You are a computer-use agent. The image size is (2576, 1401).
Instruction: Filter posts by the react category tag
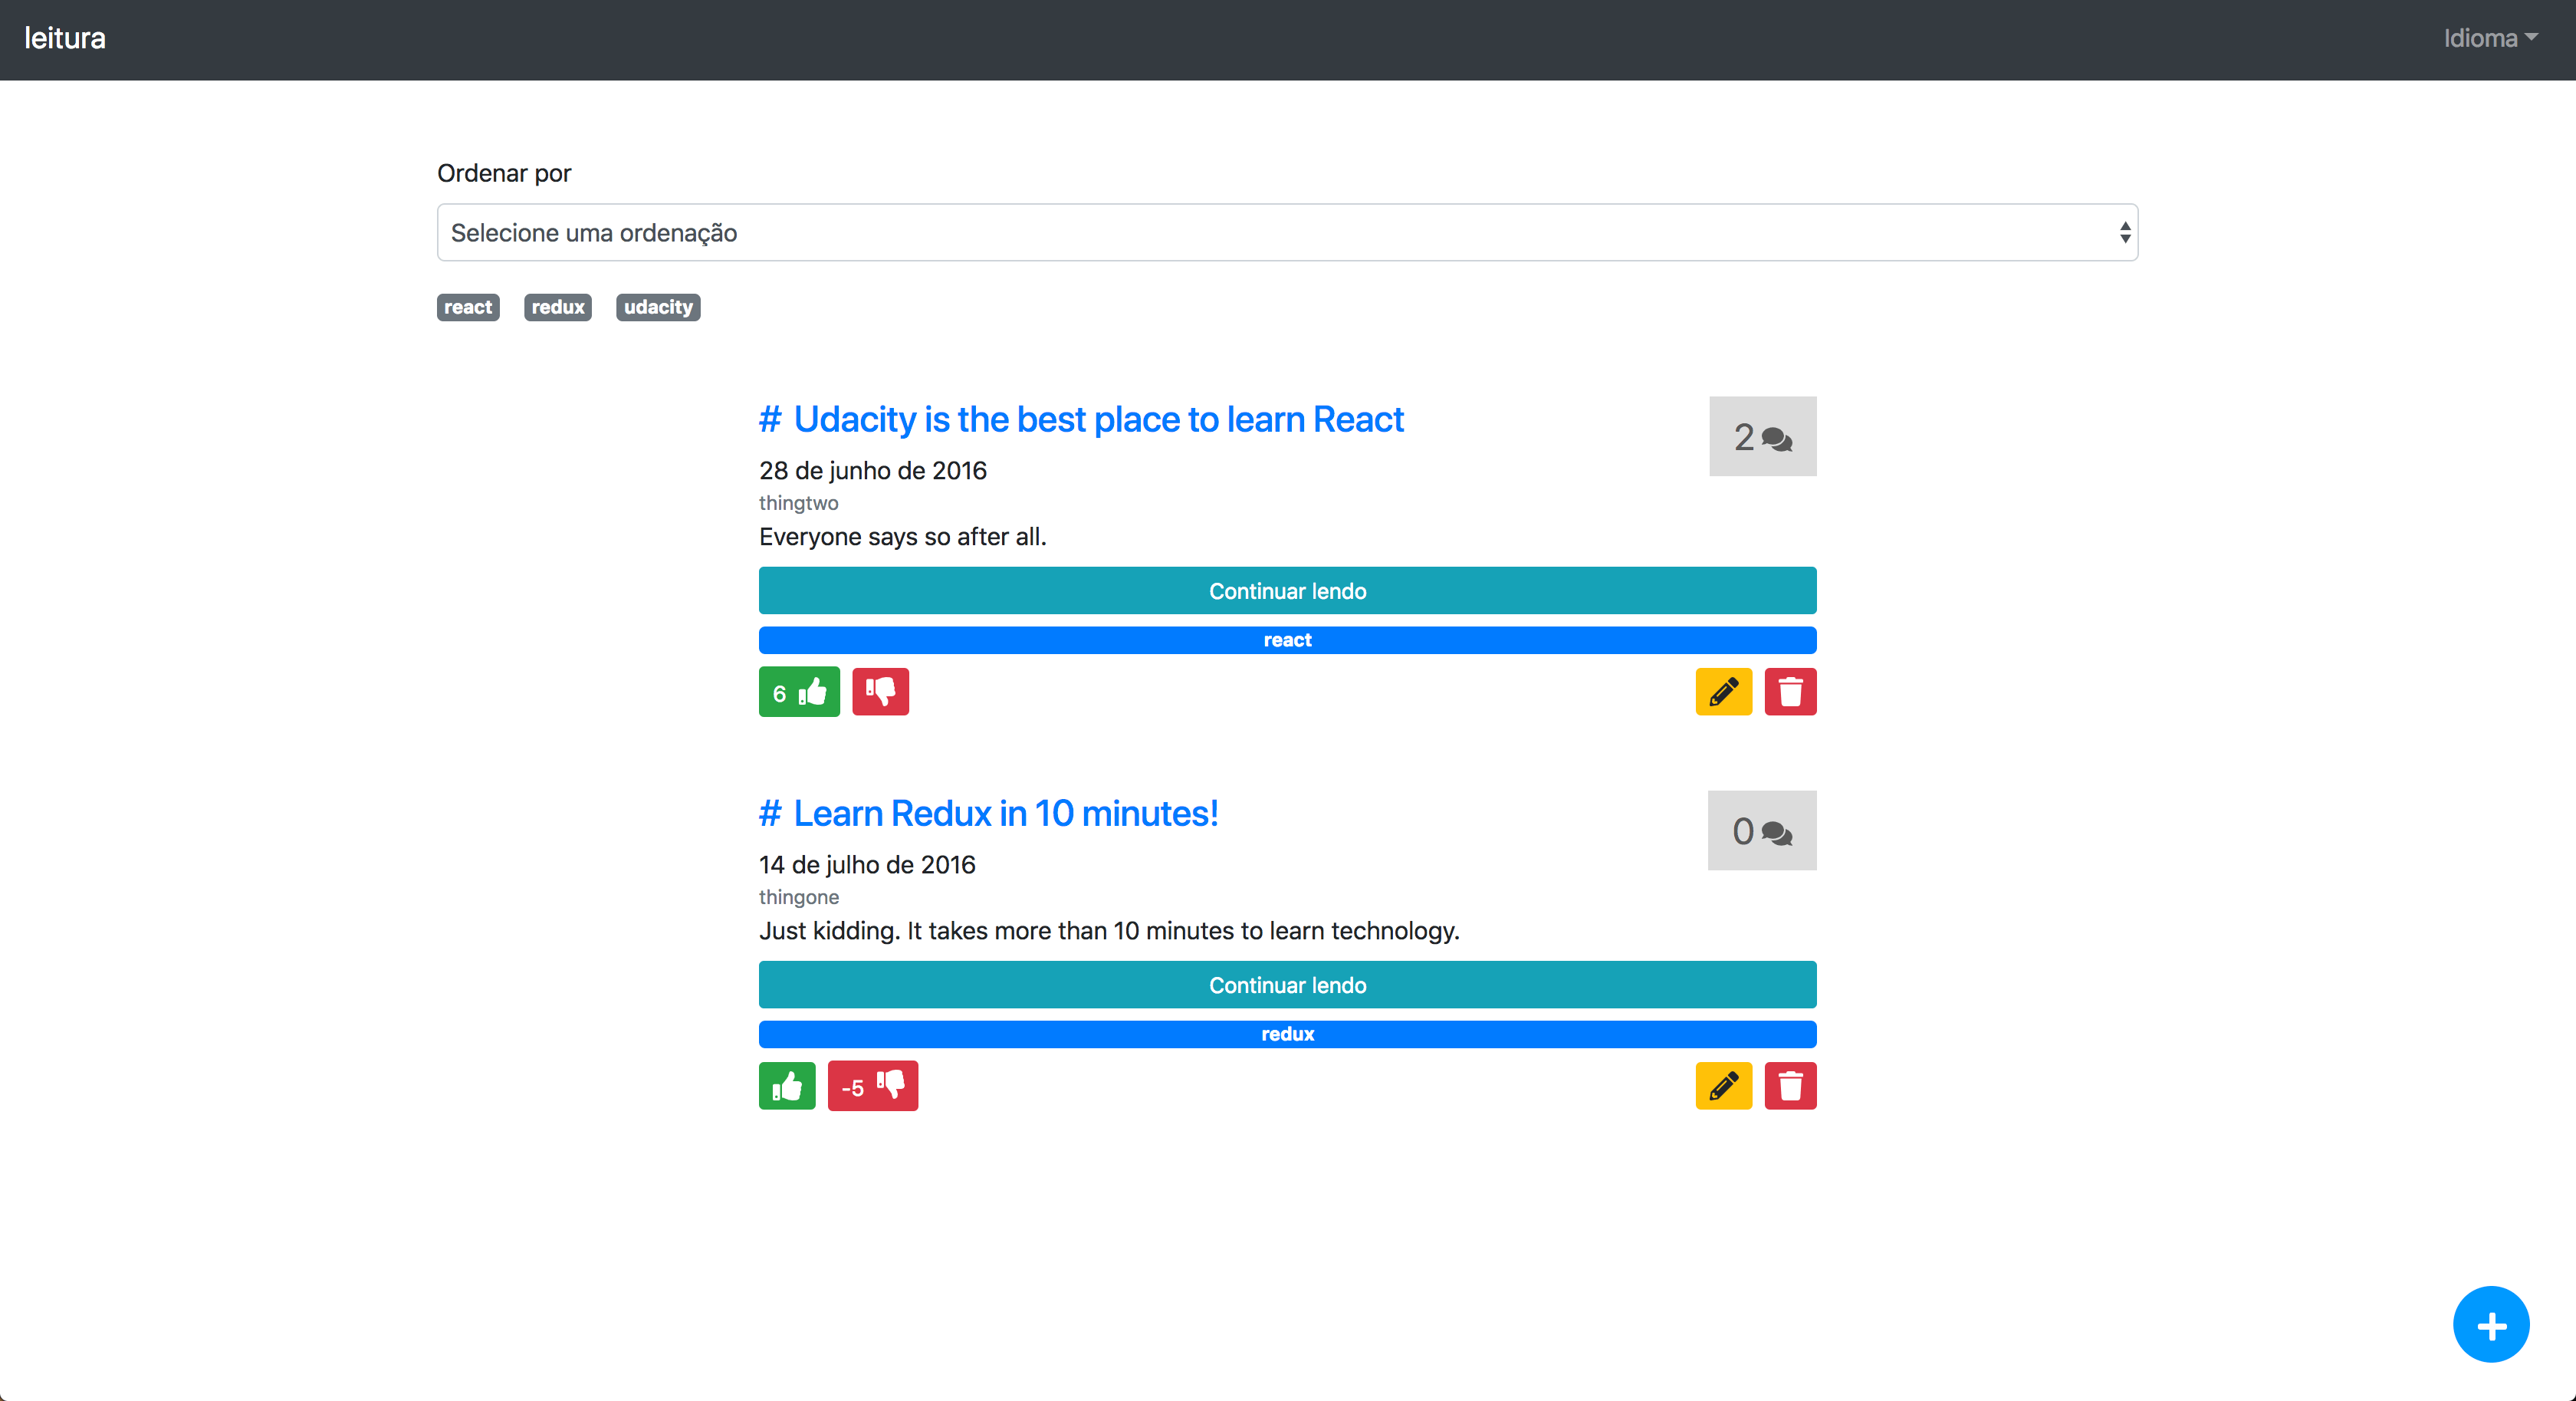tap(468, 307)
